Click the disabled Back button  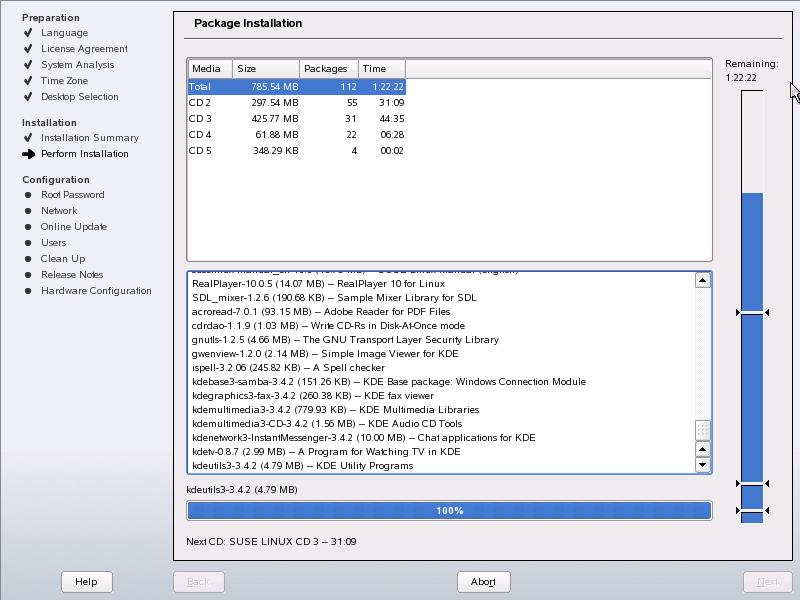(x=198, y=582)
